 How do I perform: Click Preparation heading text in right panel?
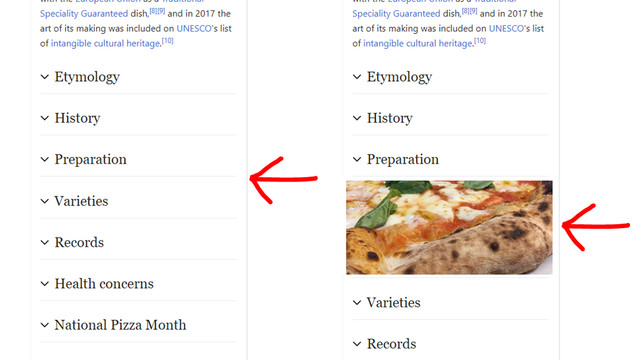click(403, 159)
